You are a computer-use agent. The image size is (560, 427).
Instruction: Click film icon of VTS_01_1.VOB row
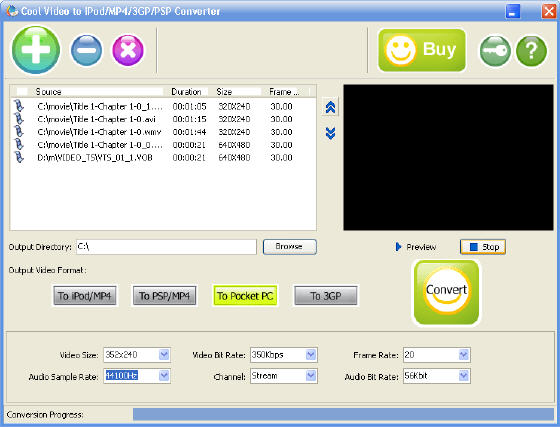[x=19, y=157]
